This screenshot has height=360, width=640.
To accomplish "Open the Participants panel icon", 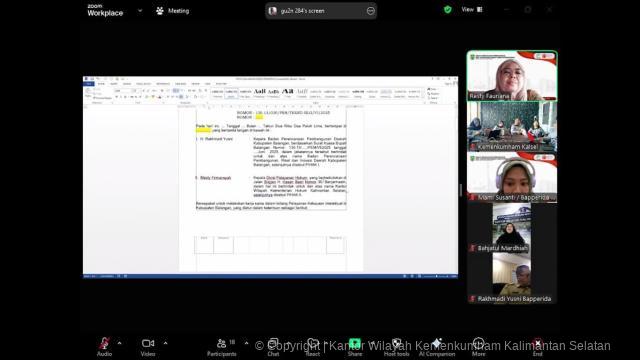I will point(222,344).
